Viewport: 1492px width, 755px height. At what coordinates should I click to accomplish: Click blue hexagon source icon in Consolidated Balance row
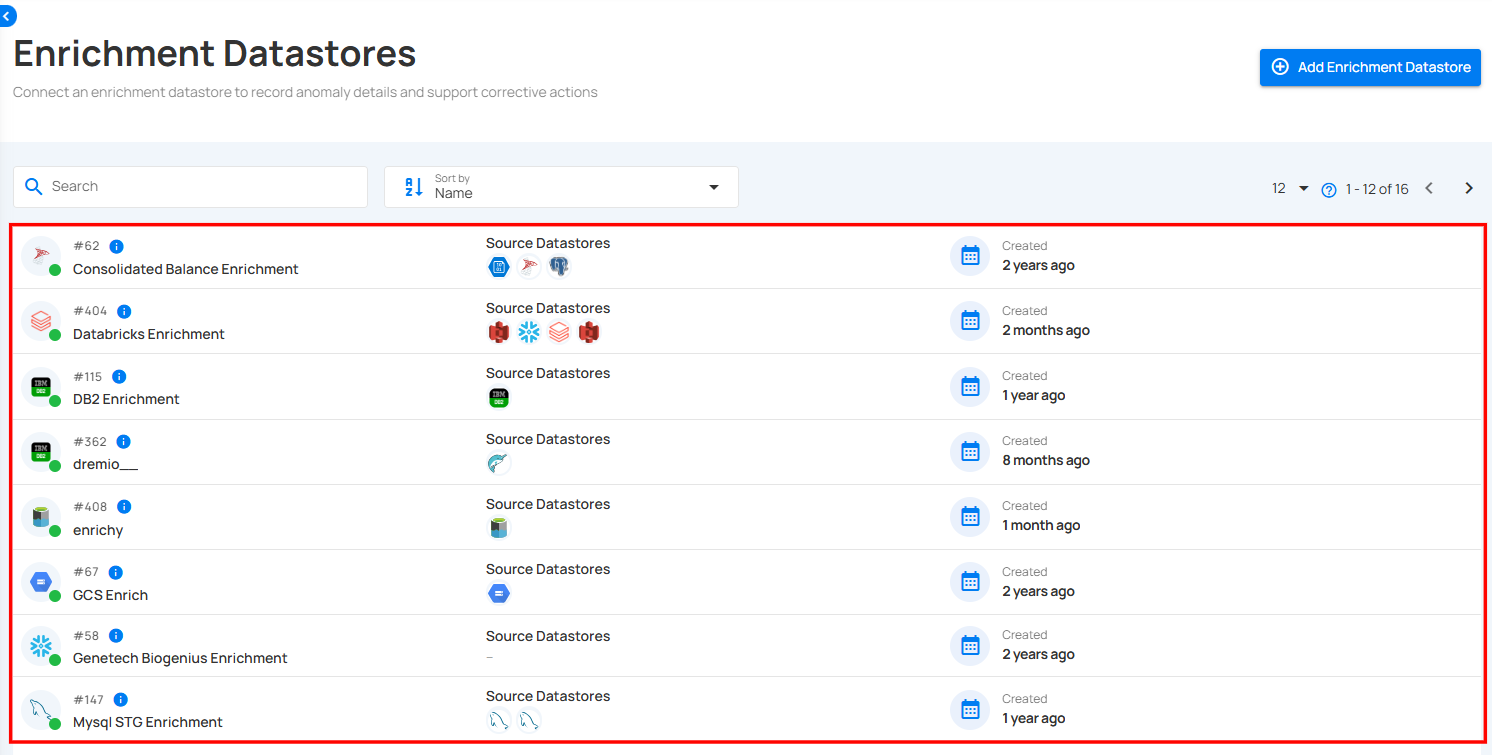tap(499, 267)
